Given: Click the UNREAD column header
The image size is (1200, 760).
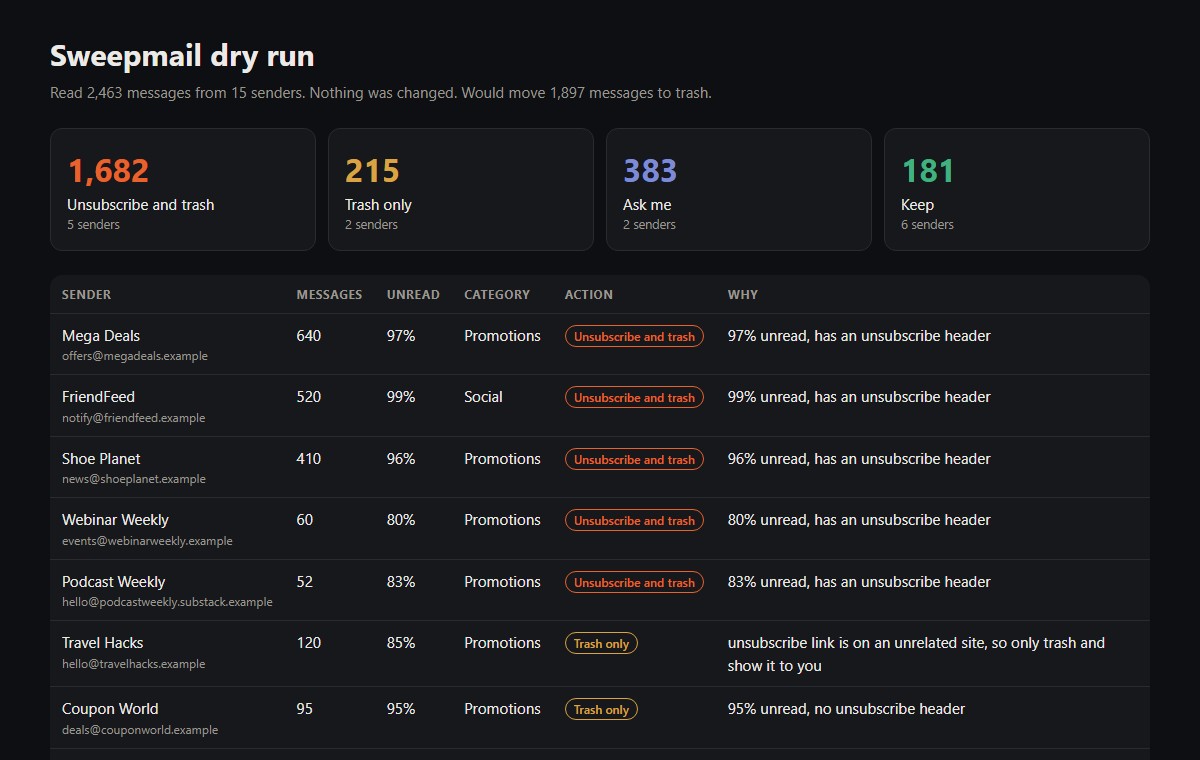Looking at the screenshot, I should (413, 295).
